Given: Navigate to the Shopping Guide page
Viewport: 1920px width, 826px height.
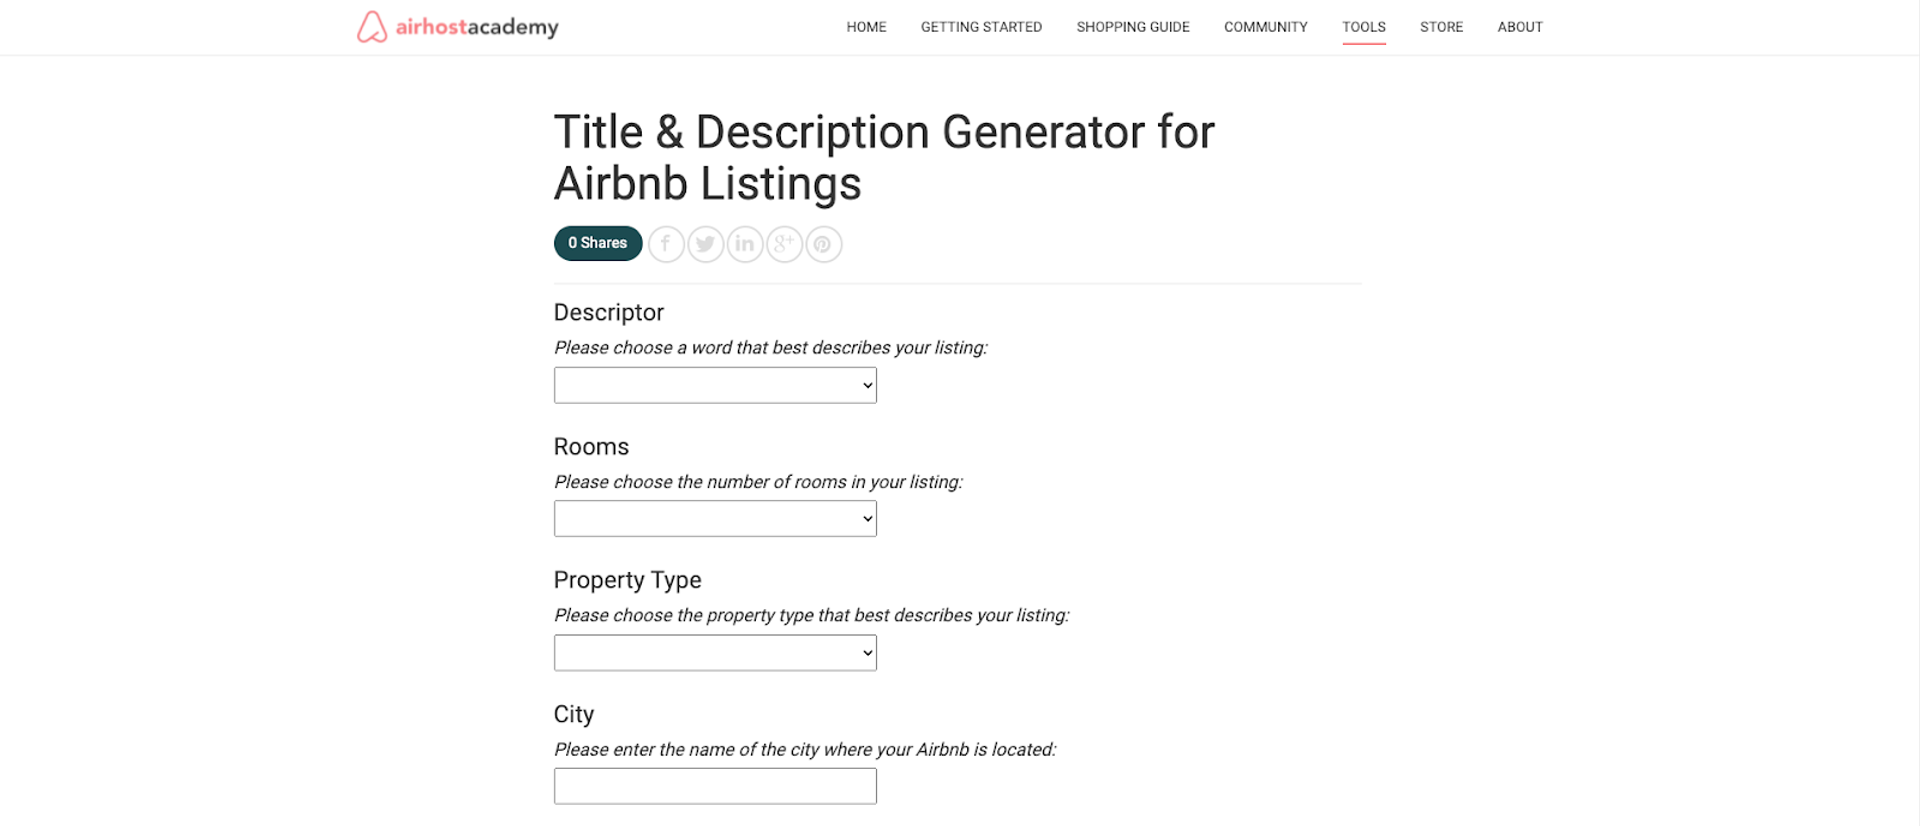Looking at the screenshot, I should (x=1132, y=27).
